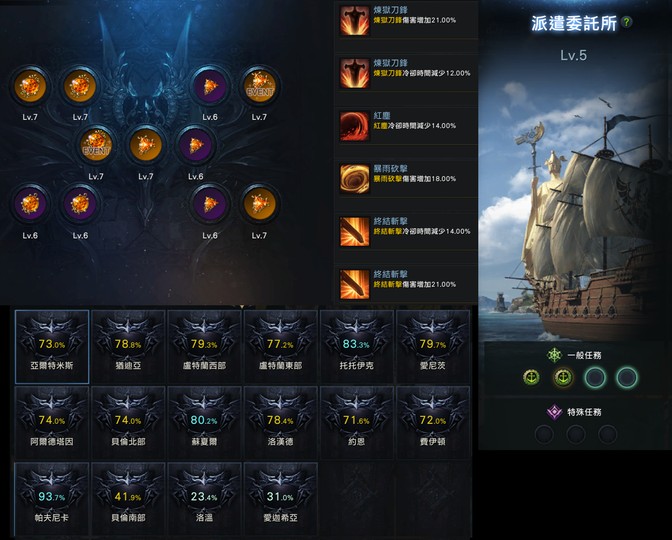Select the 帕夫尼卡 93.7% region tile
This screenshot has height=540, width=672.
[x=52, y=499]
